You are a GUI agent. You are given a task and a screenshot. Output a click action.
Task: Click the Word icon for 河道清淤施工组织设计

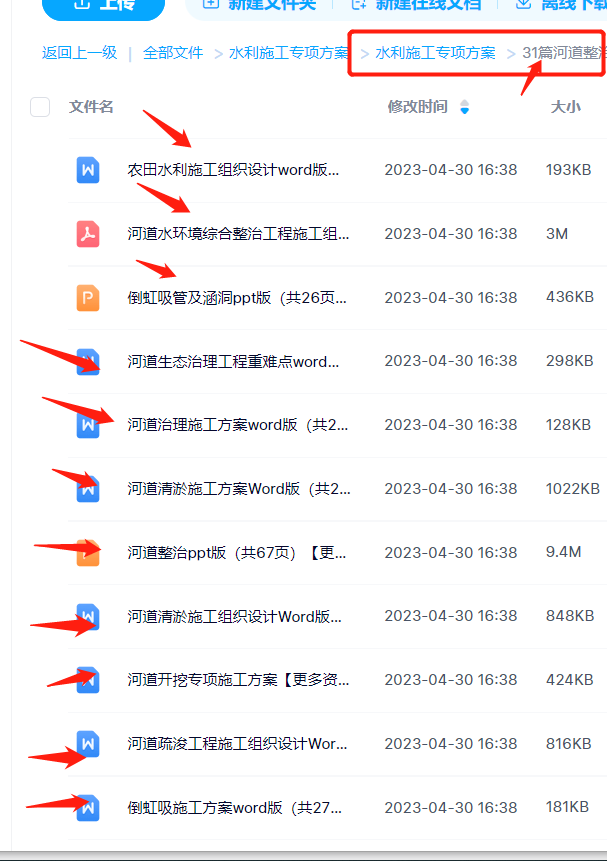(88, 616)
